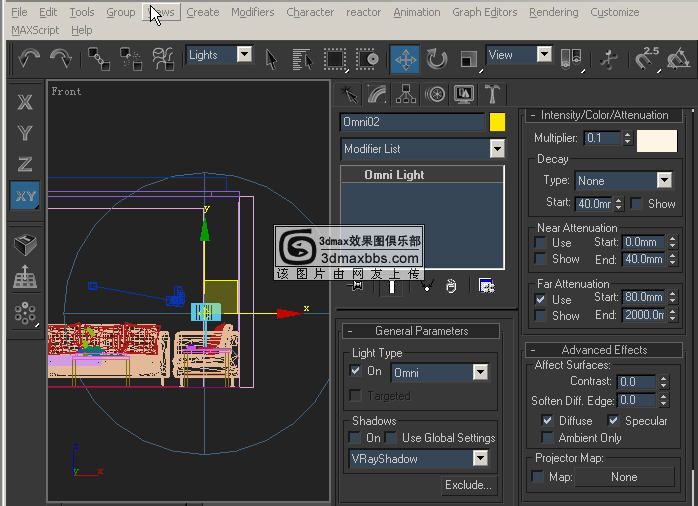698x506 pixels.
Task: Toggle Window/Crossing selection mode icon
Action: tap(367, 59)
